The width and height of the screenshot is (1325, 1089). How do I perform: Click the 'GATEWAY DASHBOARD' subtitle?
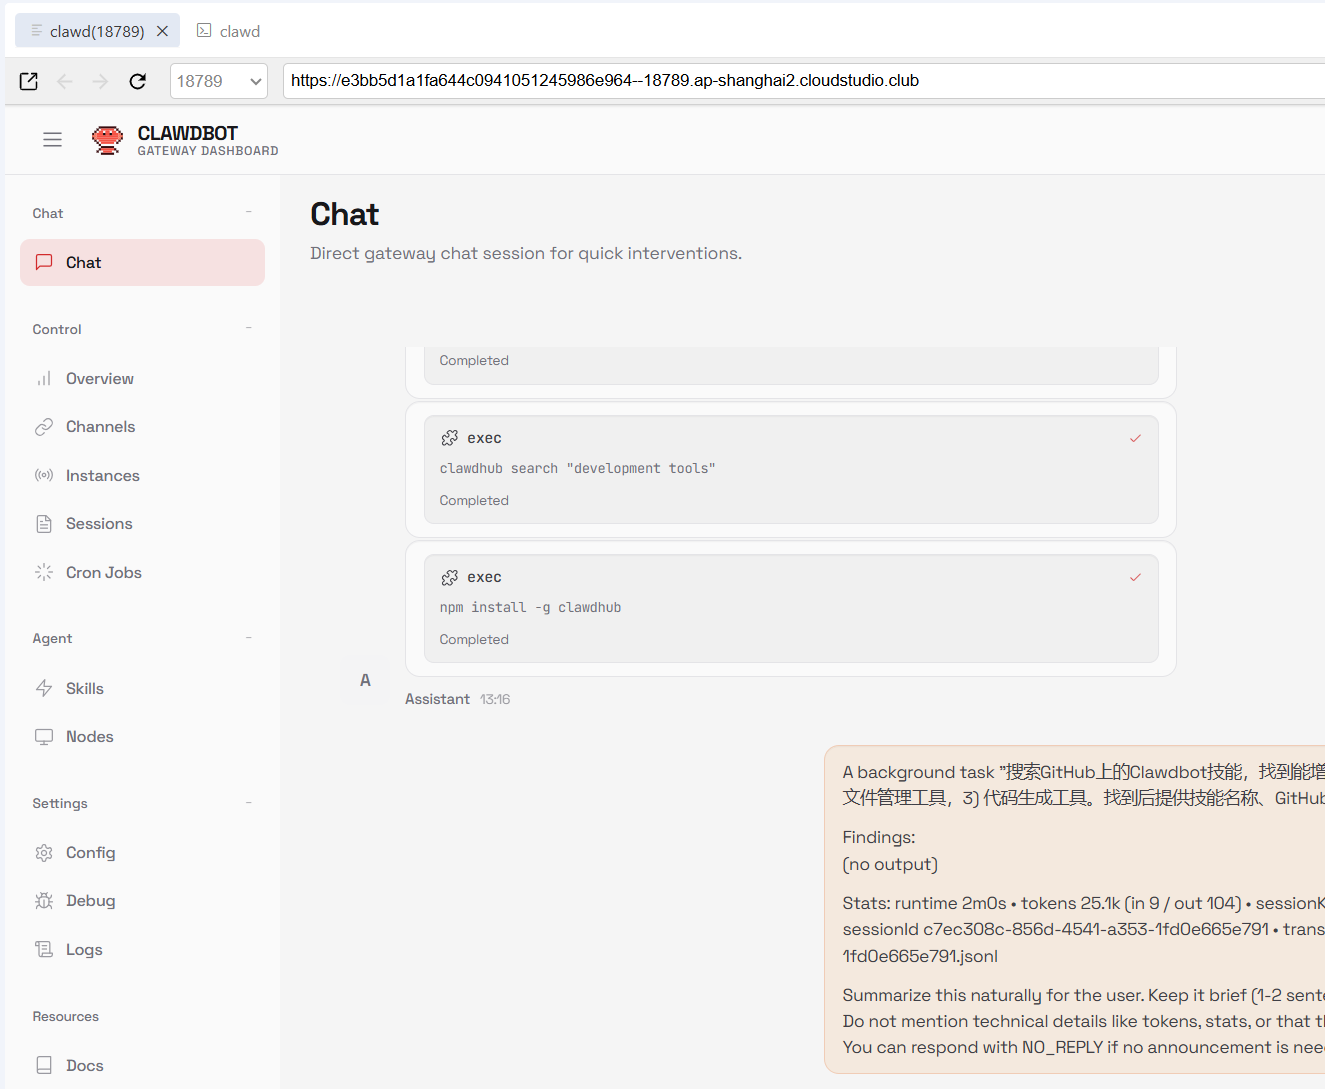208,151
